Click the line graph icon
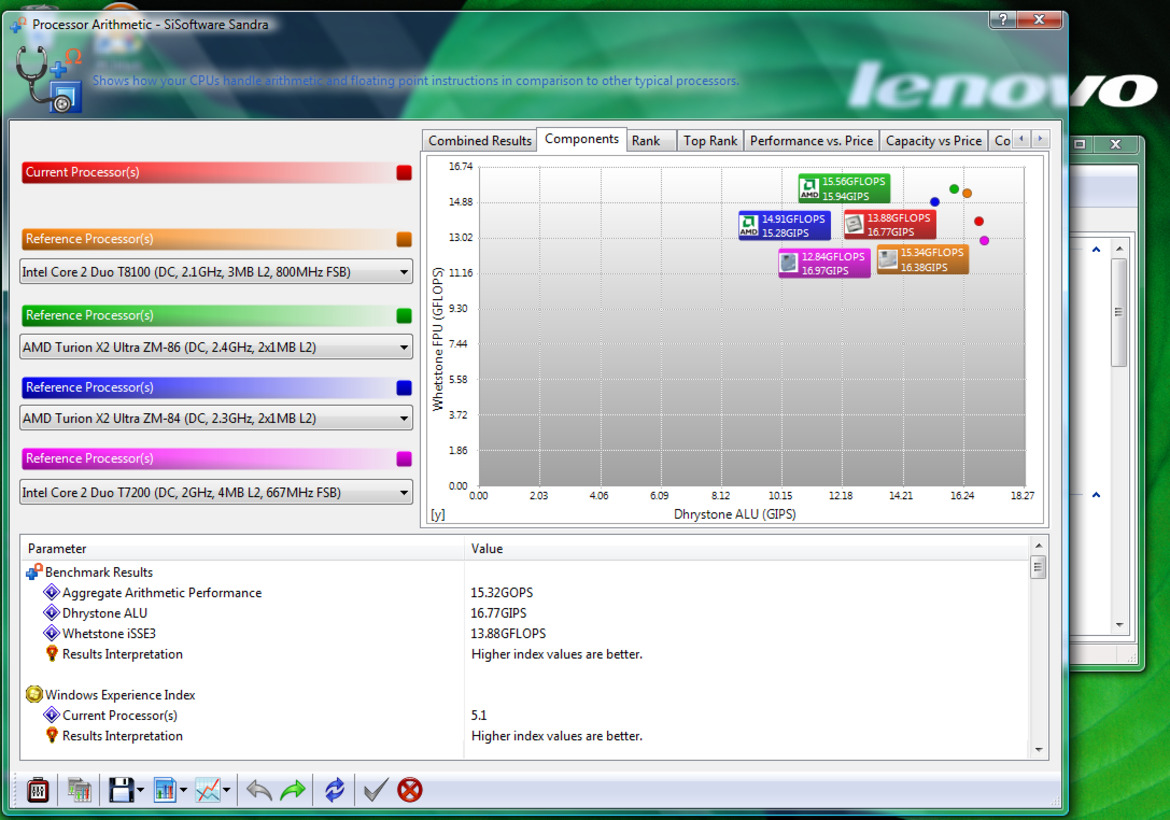 coord(207,789)
